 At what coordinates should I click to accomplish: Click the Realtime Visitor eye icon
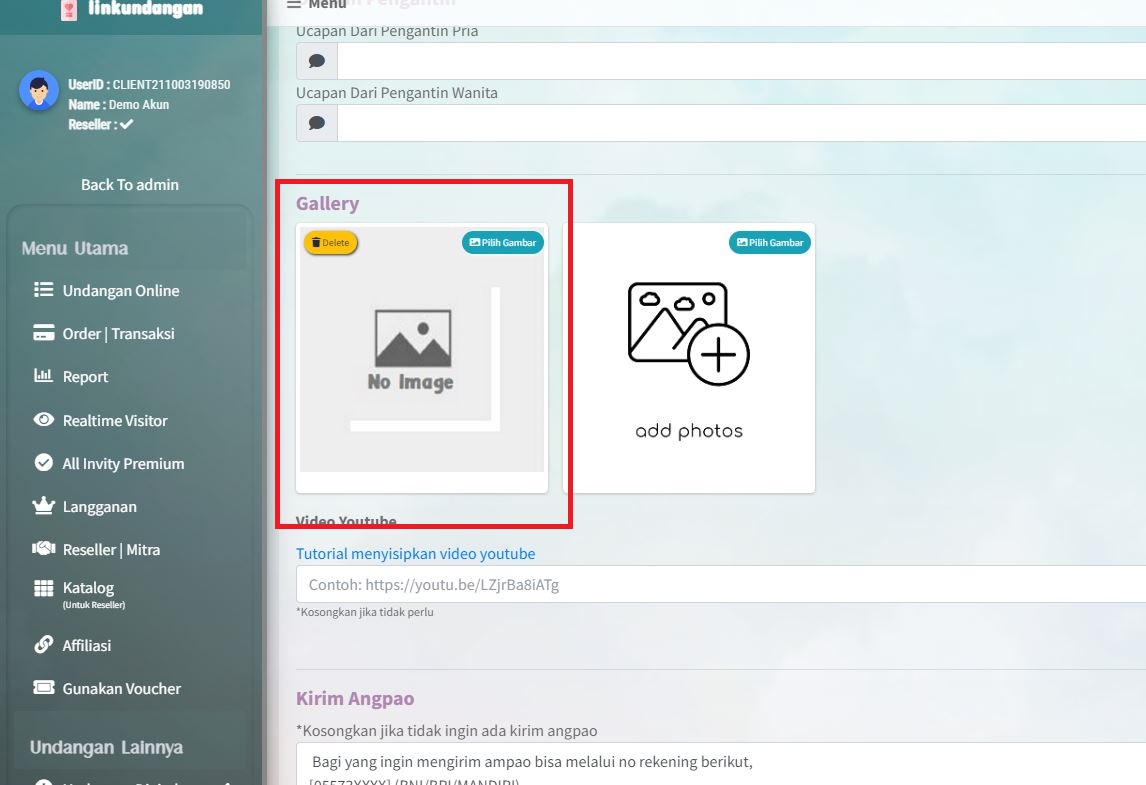[x=43, y=420]
